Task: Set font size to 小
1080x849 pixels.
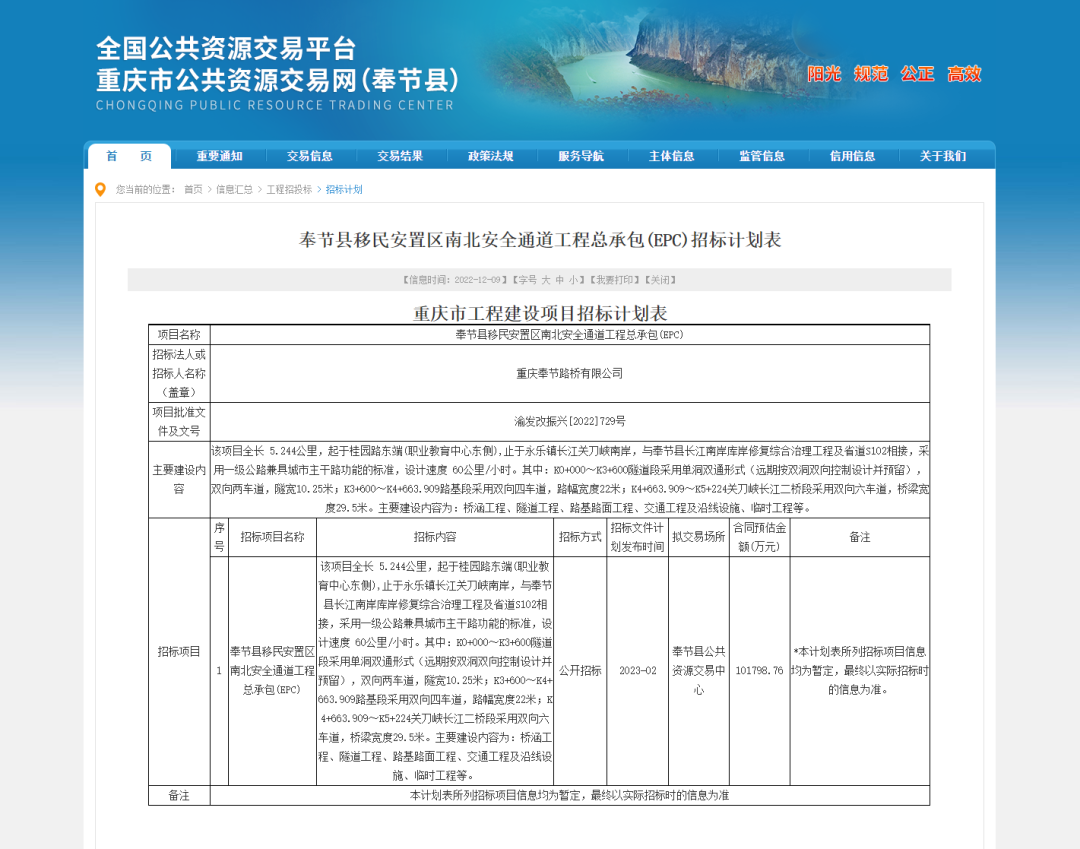Action: pyautogui.click(x=573, y=280)
